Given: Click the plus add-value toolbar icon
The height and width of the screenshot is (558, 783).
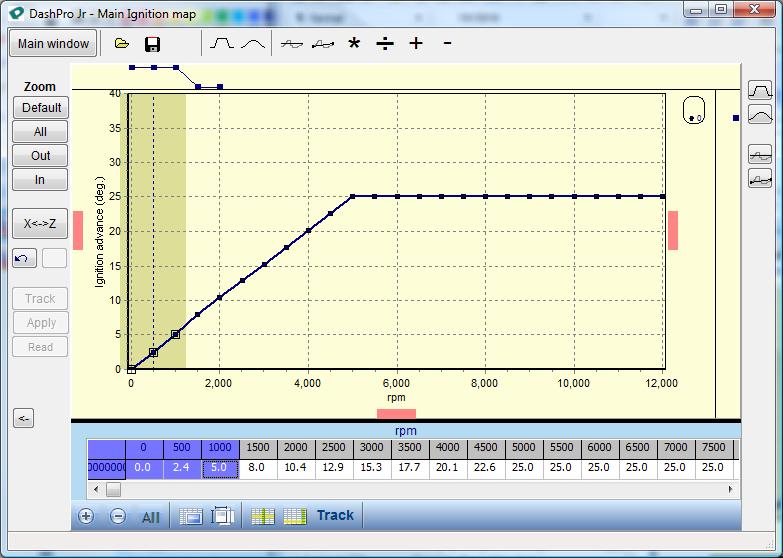Looking at the screenshot, I should pos(416,44).
